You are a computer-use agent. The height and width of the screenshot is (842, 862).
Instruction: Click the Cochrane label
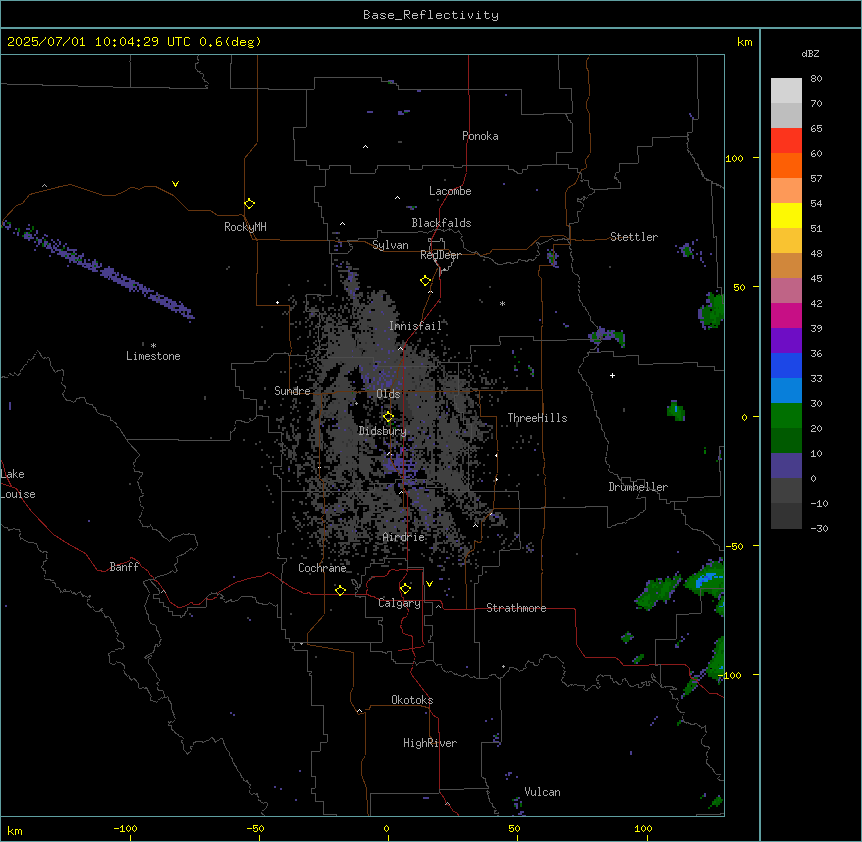[x=322, y=568]
